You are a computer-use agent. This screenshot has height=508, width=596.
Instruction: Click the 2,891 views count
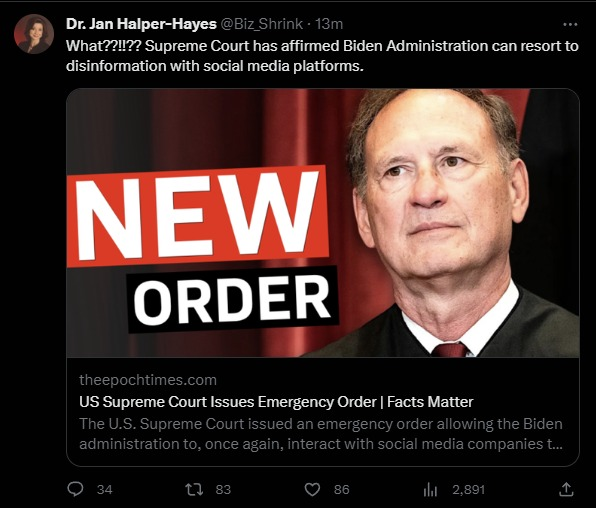tap(468, 489)
